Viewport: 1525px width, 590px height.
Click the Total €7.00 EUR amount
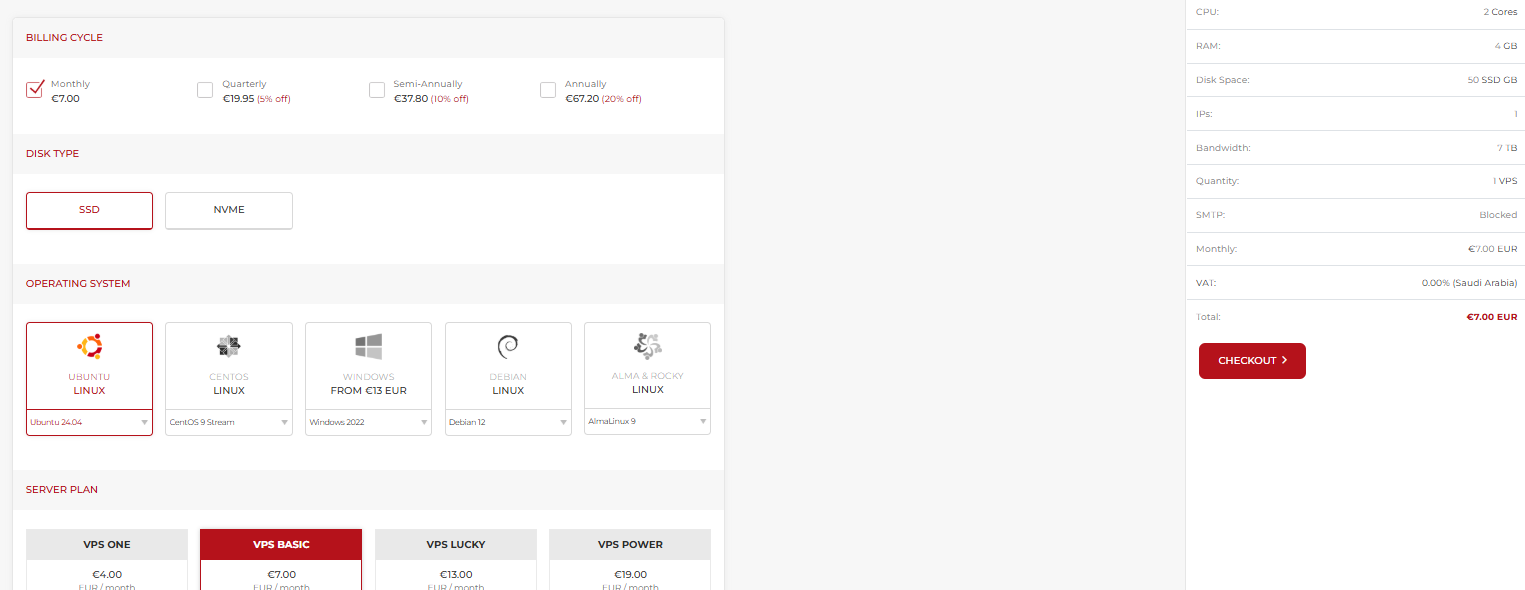pos(1492,317)
